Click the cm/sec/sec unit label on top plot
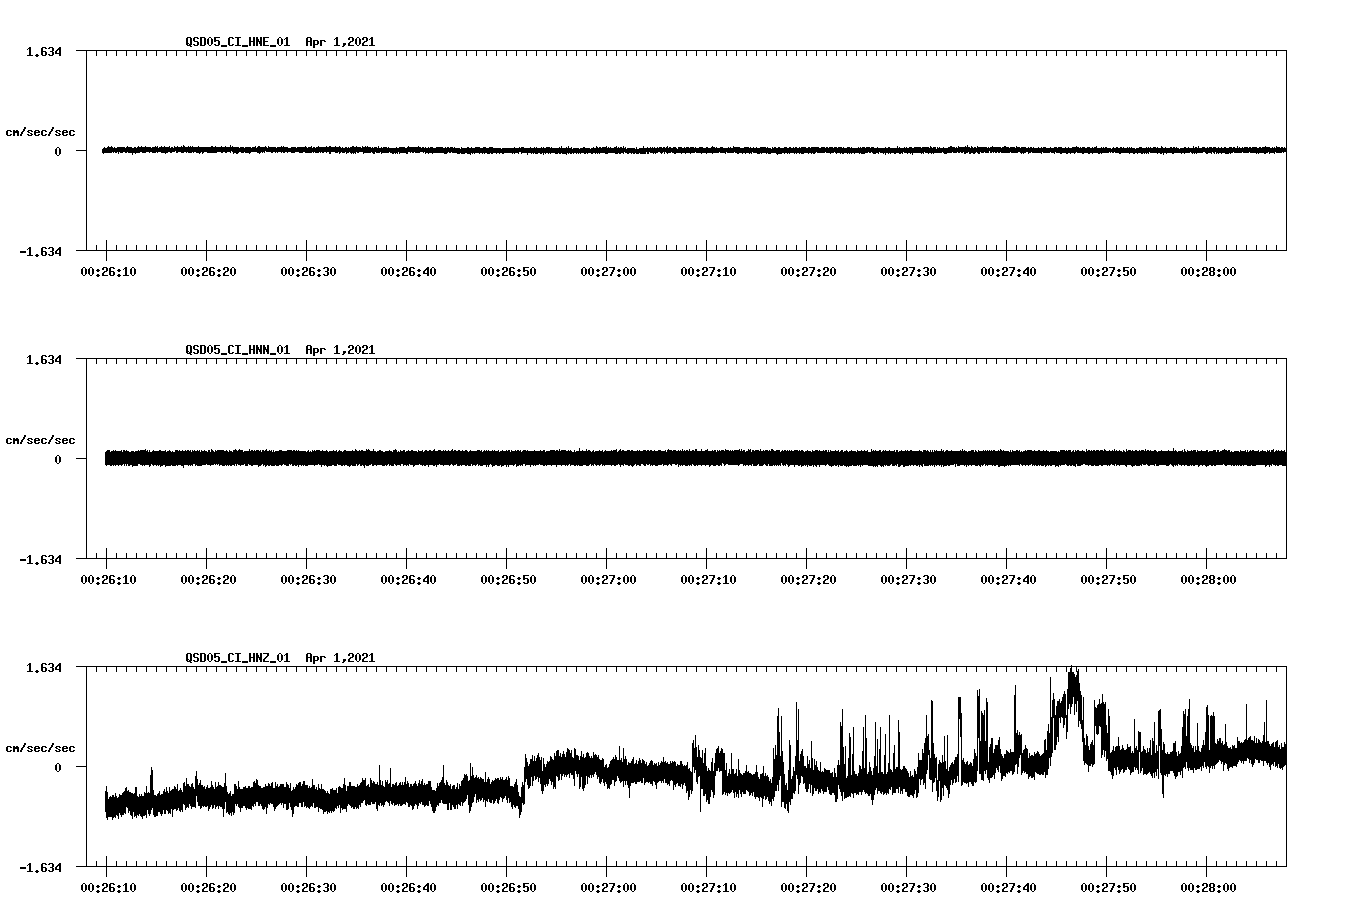This screenshot has width=1358, height=924. point(40,130)
